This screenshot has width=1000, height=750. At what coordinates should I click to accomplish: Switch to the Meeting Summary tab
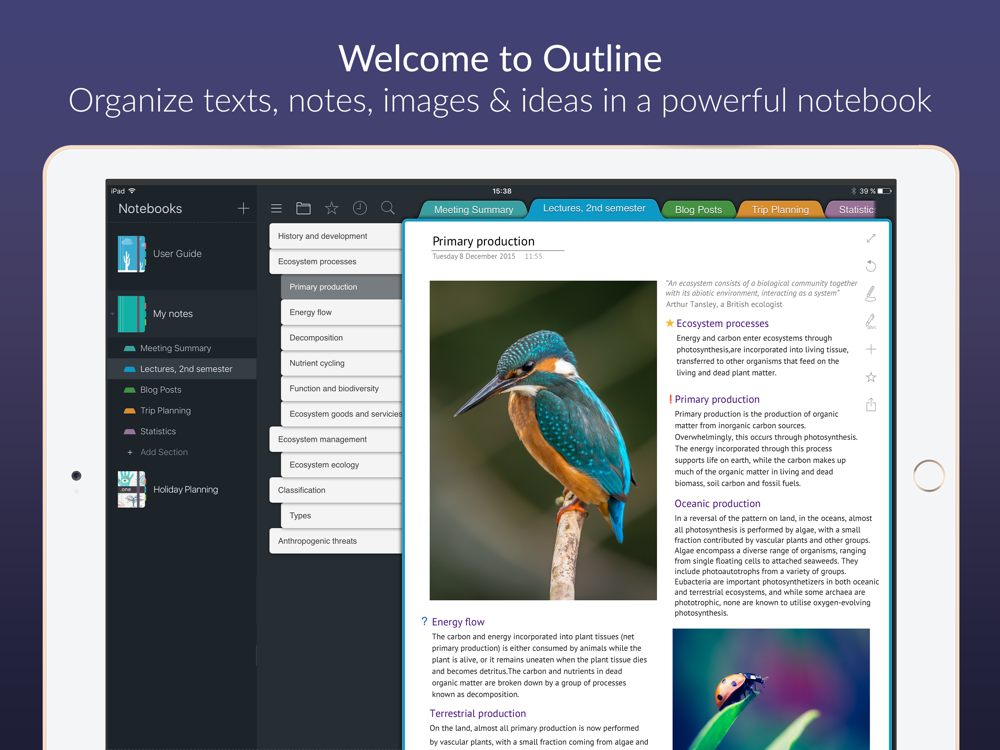pyautogui.click(x=474, y=210)
